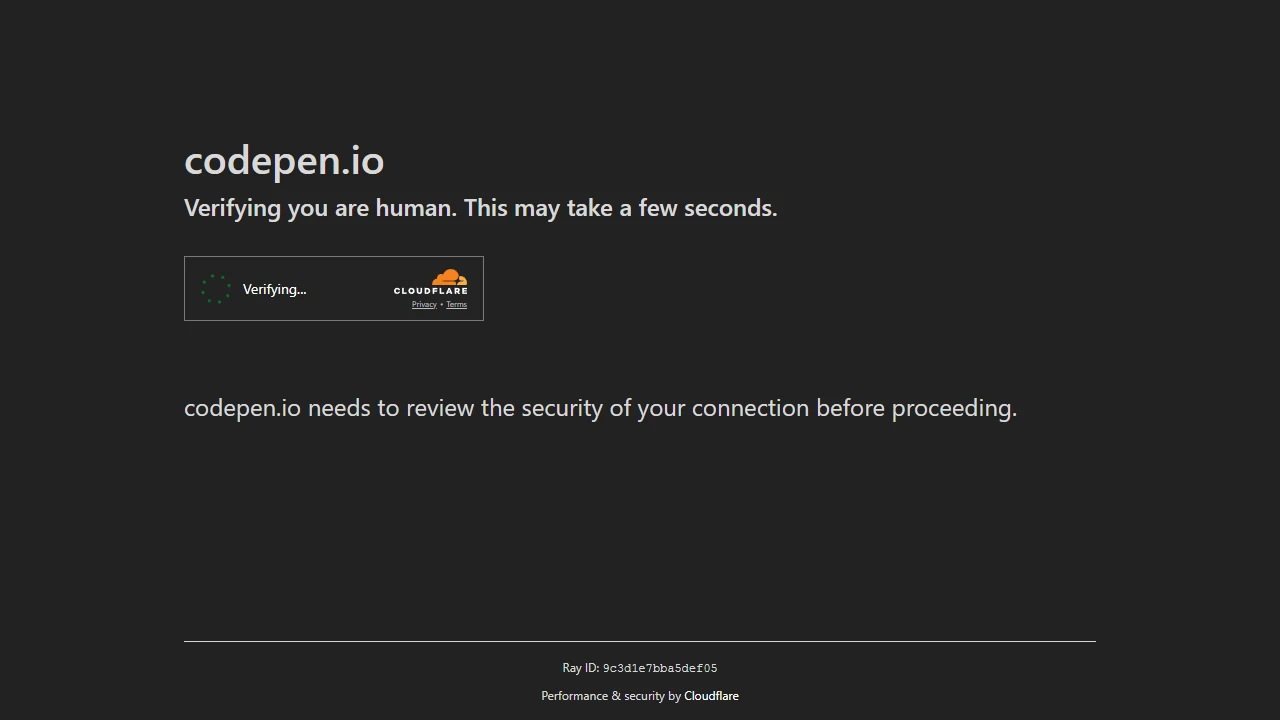1280x720 pixels.
Task: Click the separator dot between Privacy and Terms
Action: click(x=441, y=304)
